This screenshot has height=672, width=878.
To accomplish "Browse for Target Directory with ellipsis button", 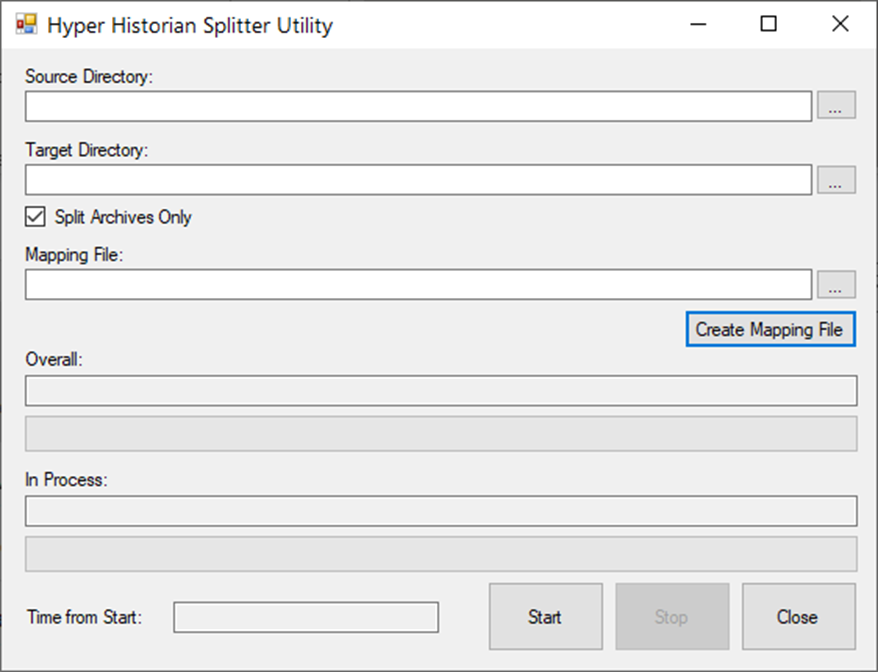I will (836, 180).
